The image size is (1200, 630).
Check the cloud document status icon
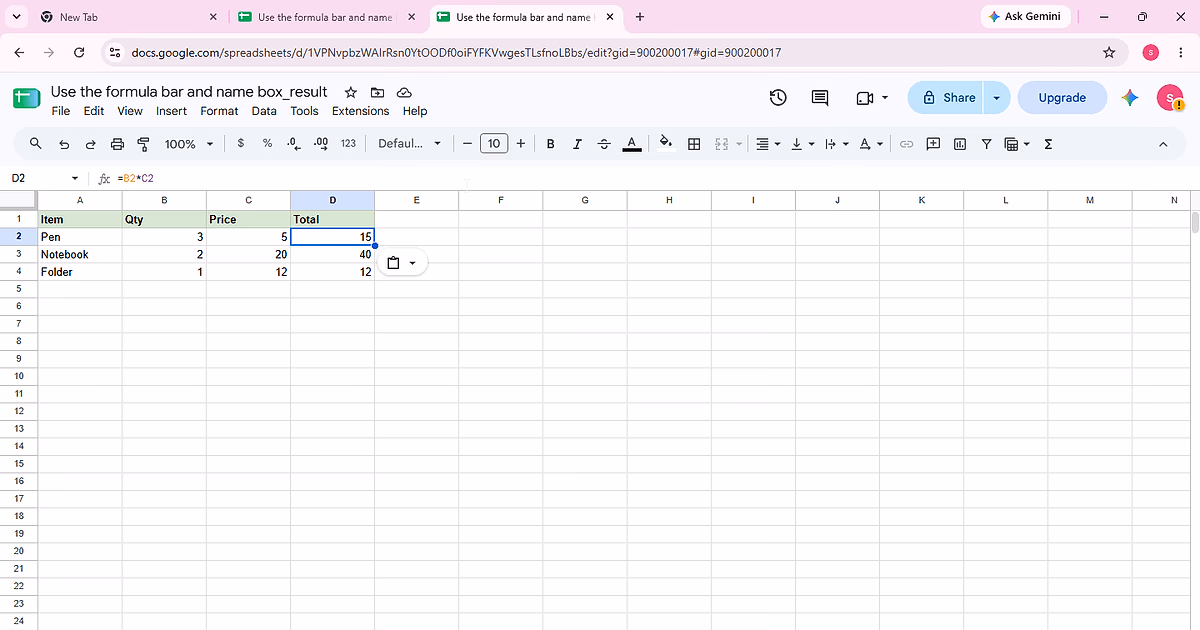point(405,92)
